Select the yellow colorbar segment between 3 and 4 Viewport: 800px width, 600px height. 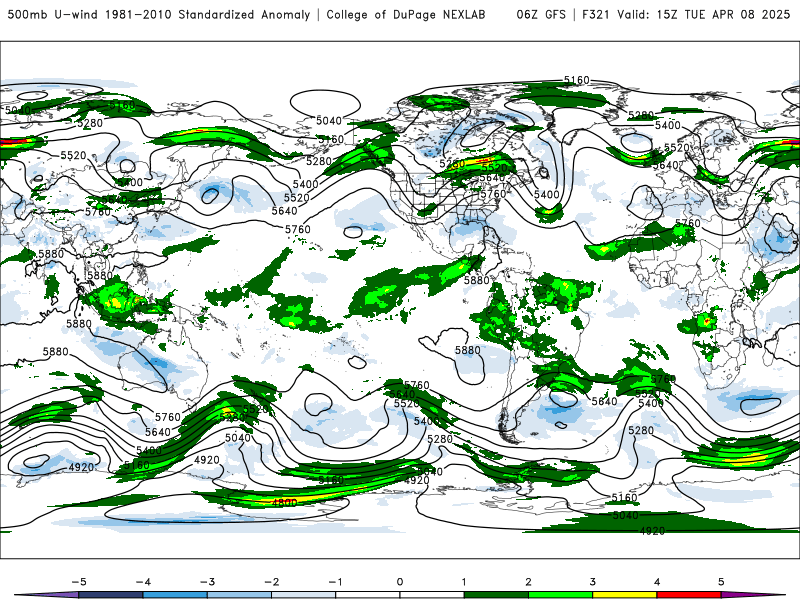(x=624, y=595)
